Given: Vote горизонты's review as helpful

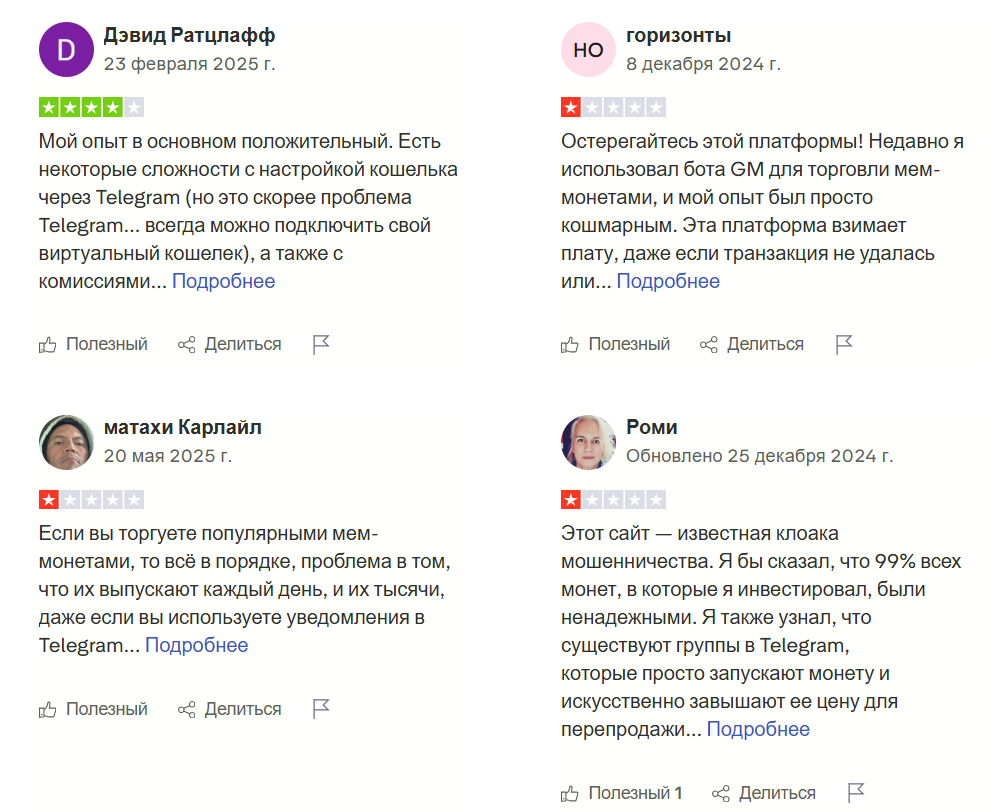Looking at the screenshot, I should coord(615,343).
